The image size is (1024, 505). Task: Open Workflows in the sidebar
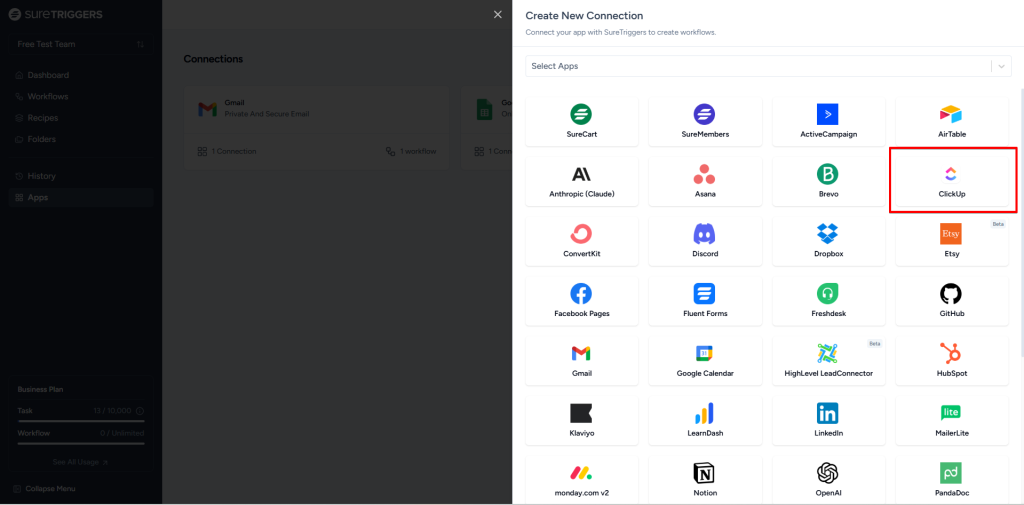(x=47, y=97)
